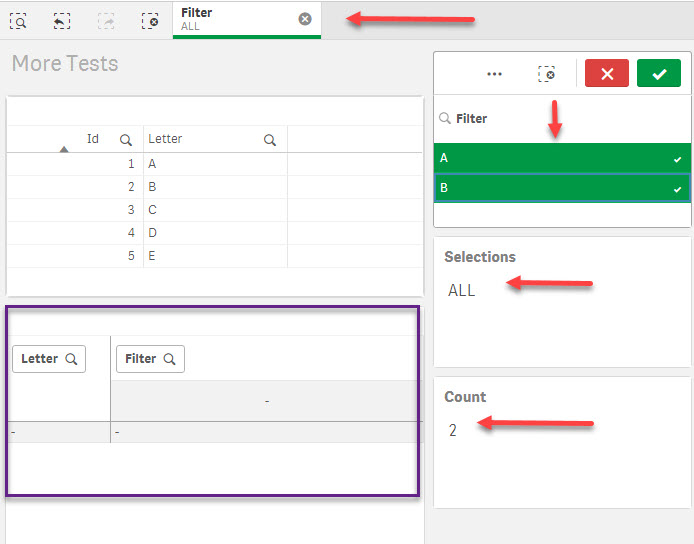Click the Selections KPI title

(x=480, y=257)
